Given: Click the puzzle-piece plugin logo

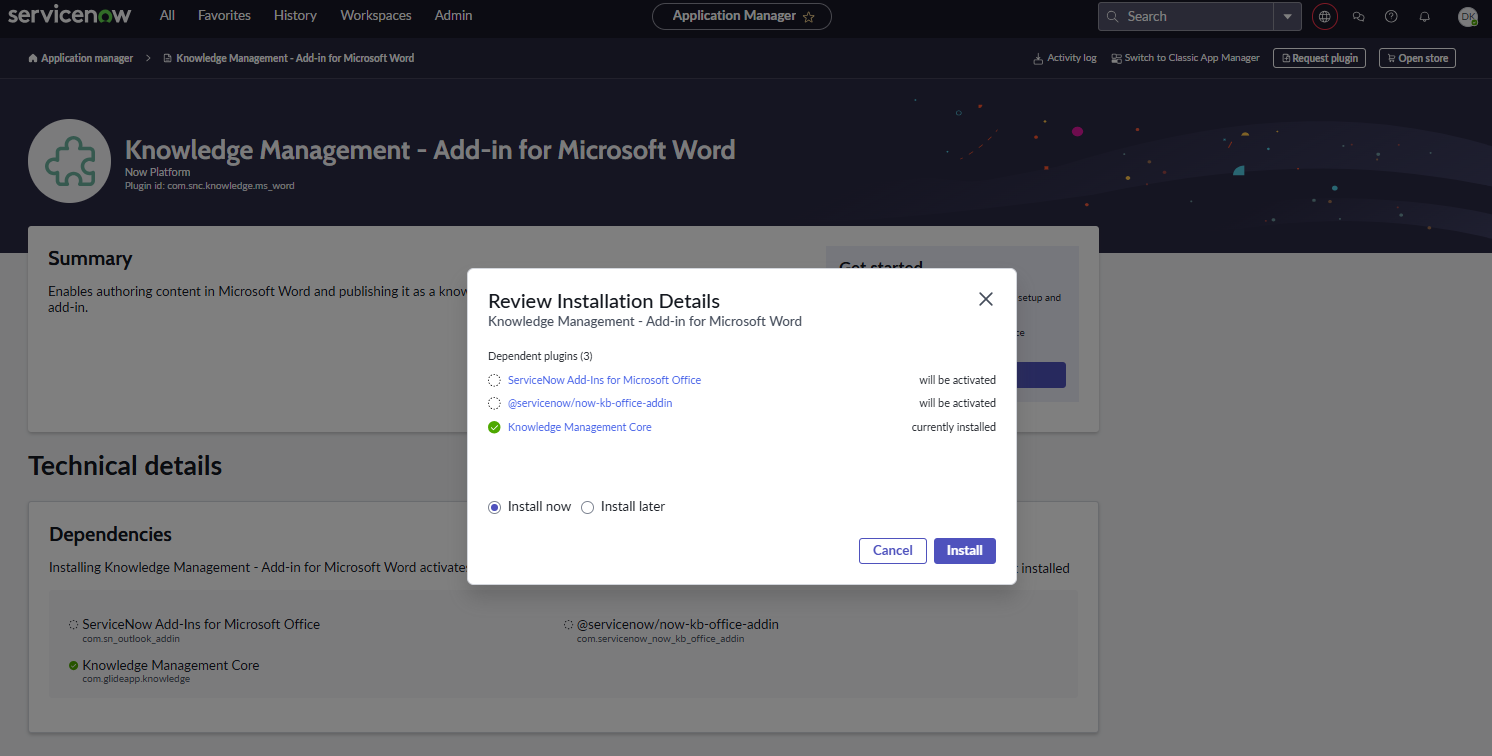Looking at the screenshot, I should tap(69, 160).
